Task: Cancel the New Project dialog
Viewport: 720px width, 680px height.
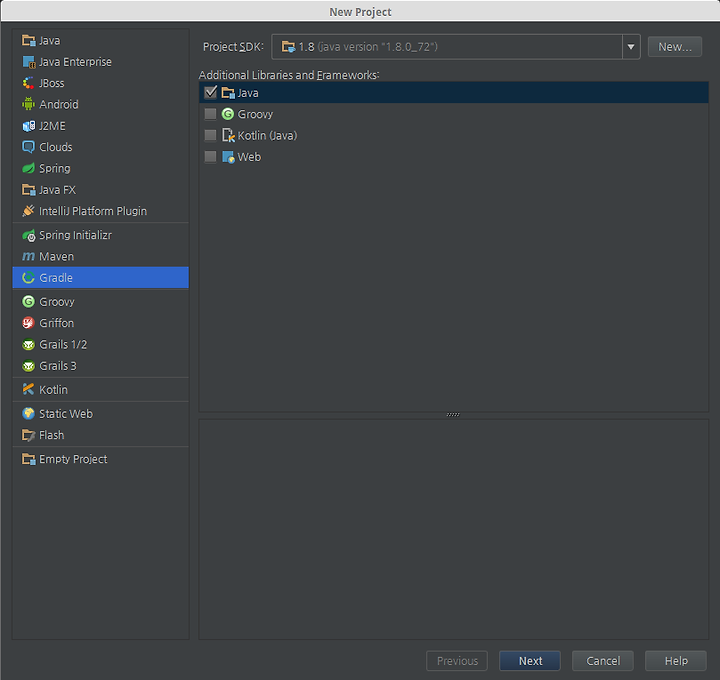Action: click(603, 661)
